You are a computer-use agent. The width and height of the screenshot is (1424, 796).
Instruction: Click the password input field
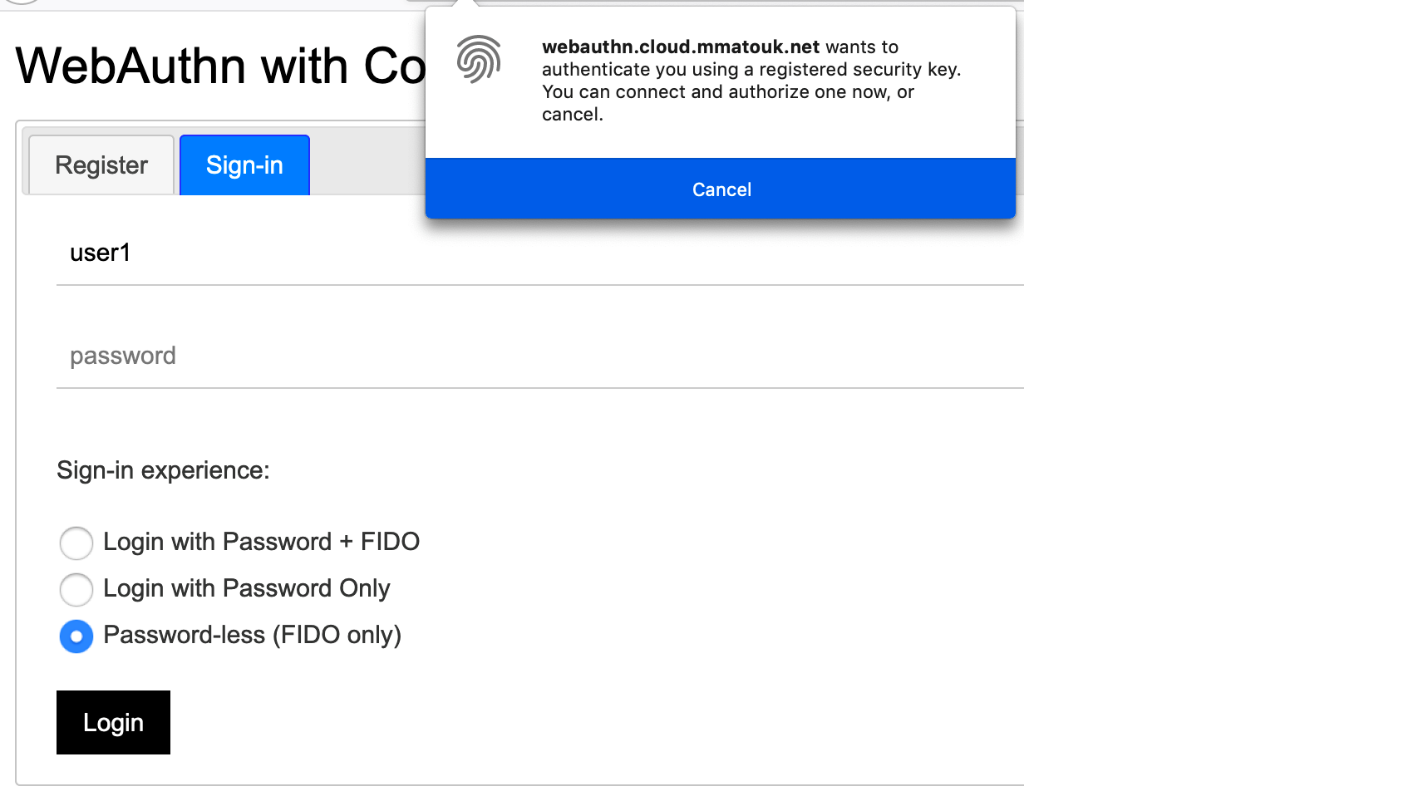click(x=400, y=355)
